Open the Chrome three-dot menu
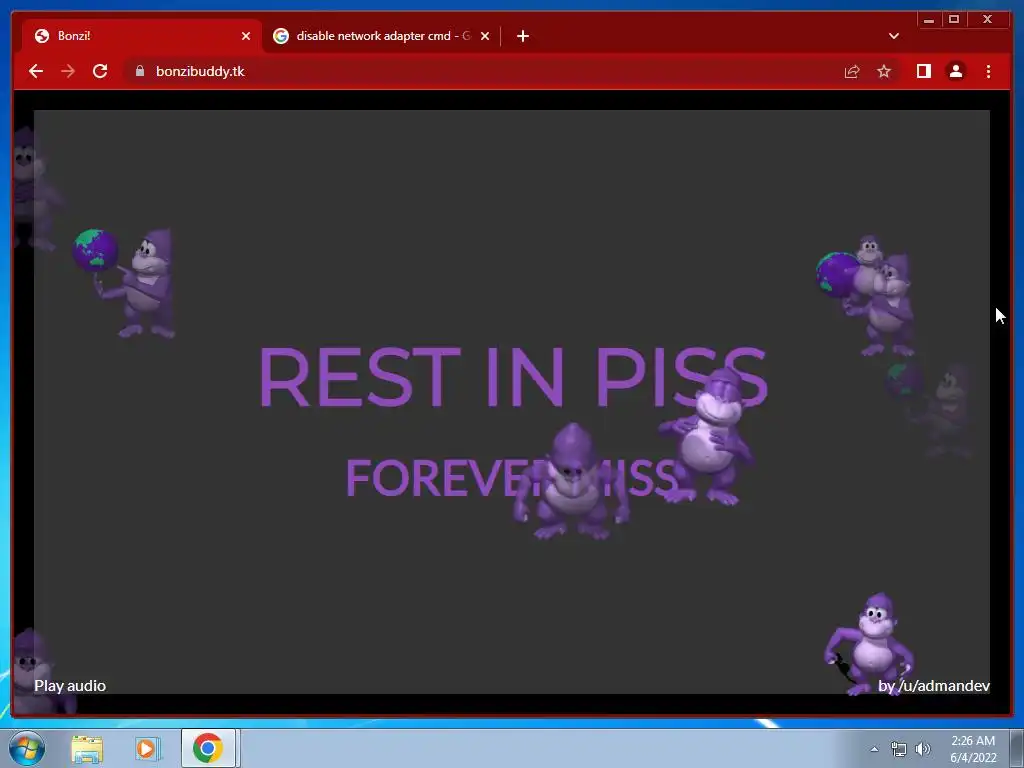1024x768 pixels. click(988, 71)
